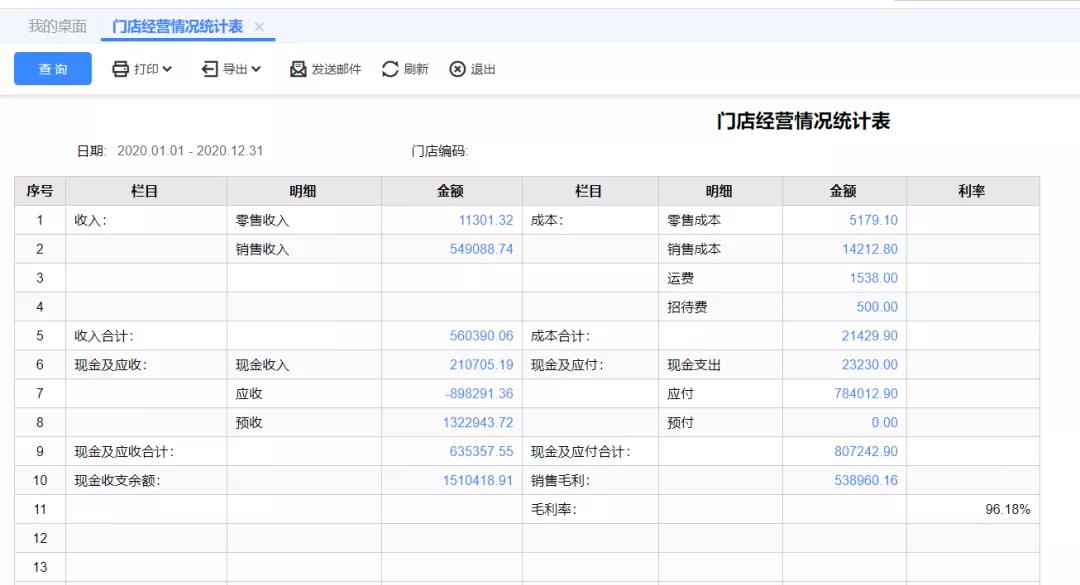This screenshot has width=1080, height=585.
Task: Click the 退出 exit icon
Action: (457, 69)
